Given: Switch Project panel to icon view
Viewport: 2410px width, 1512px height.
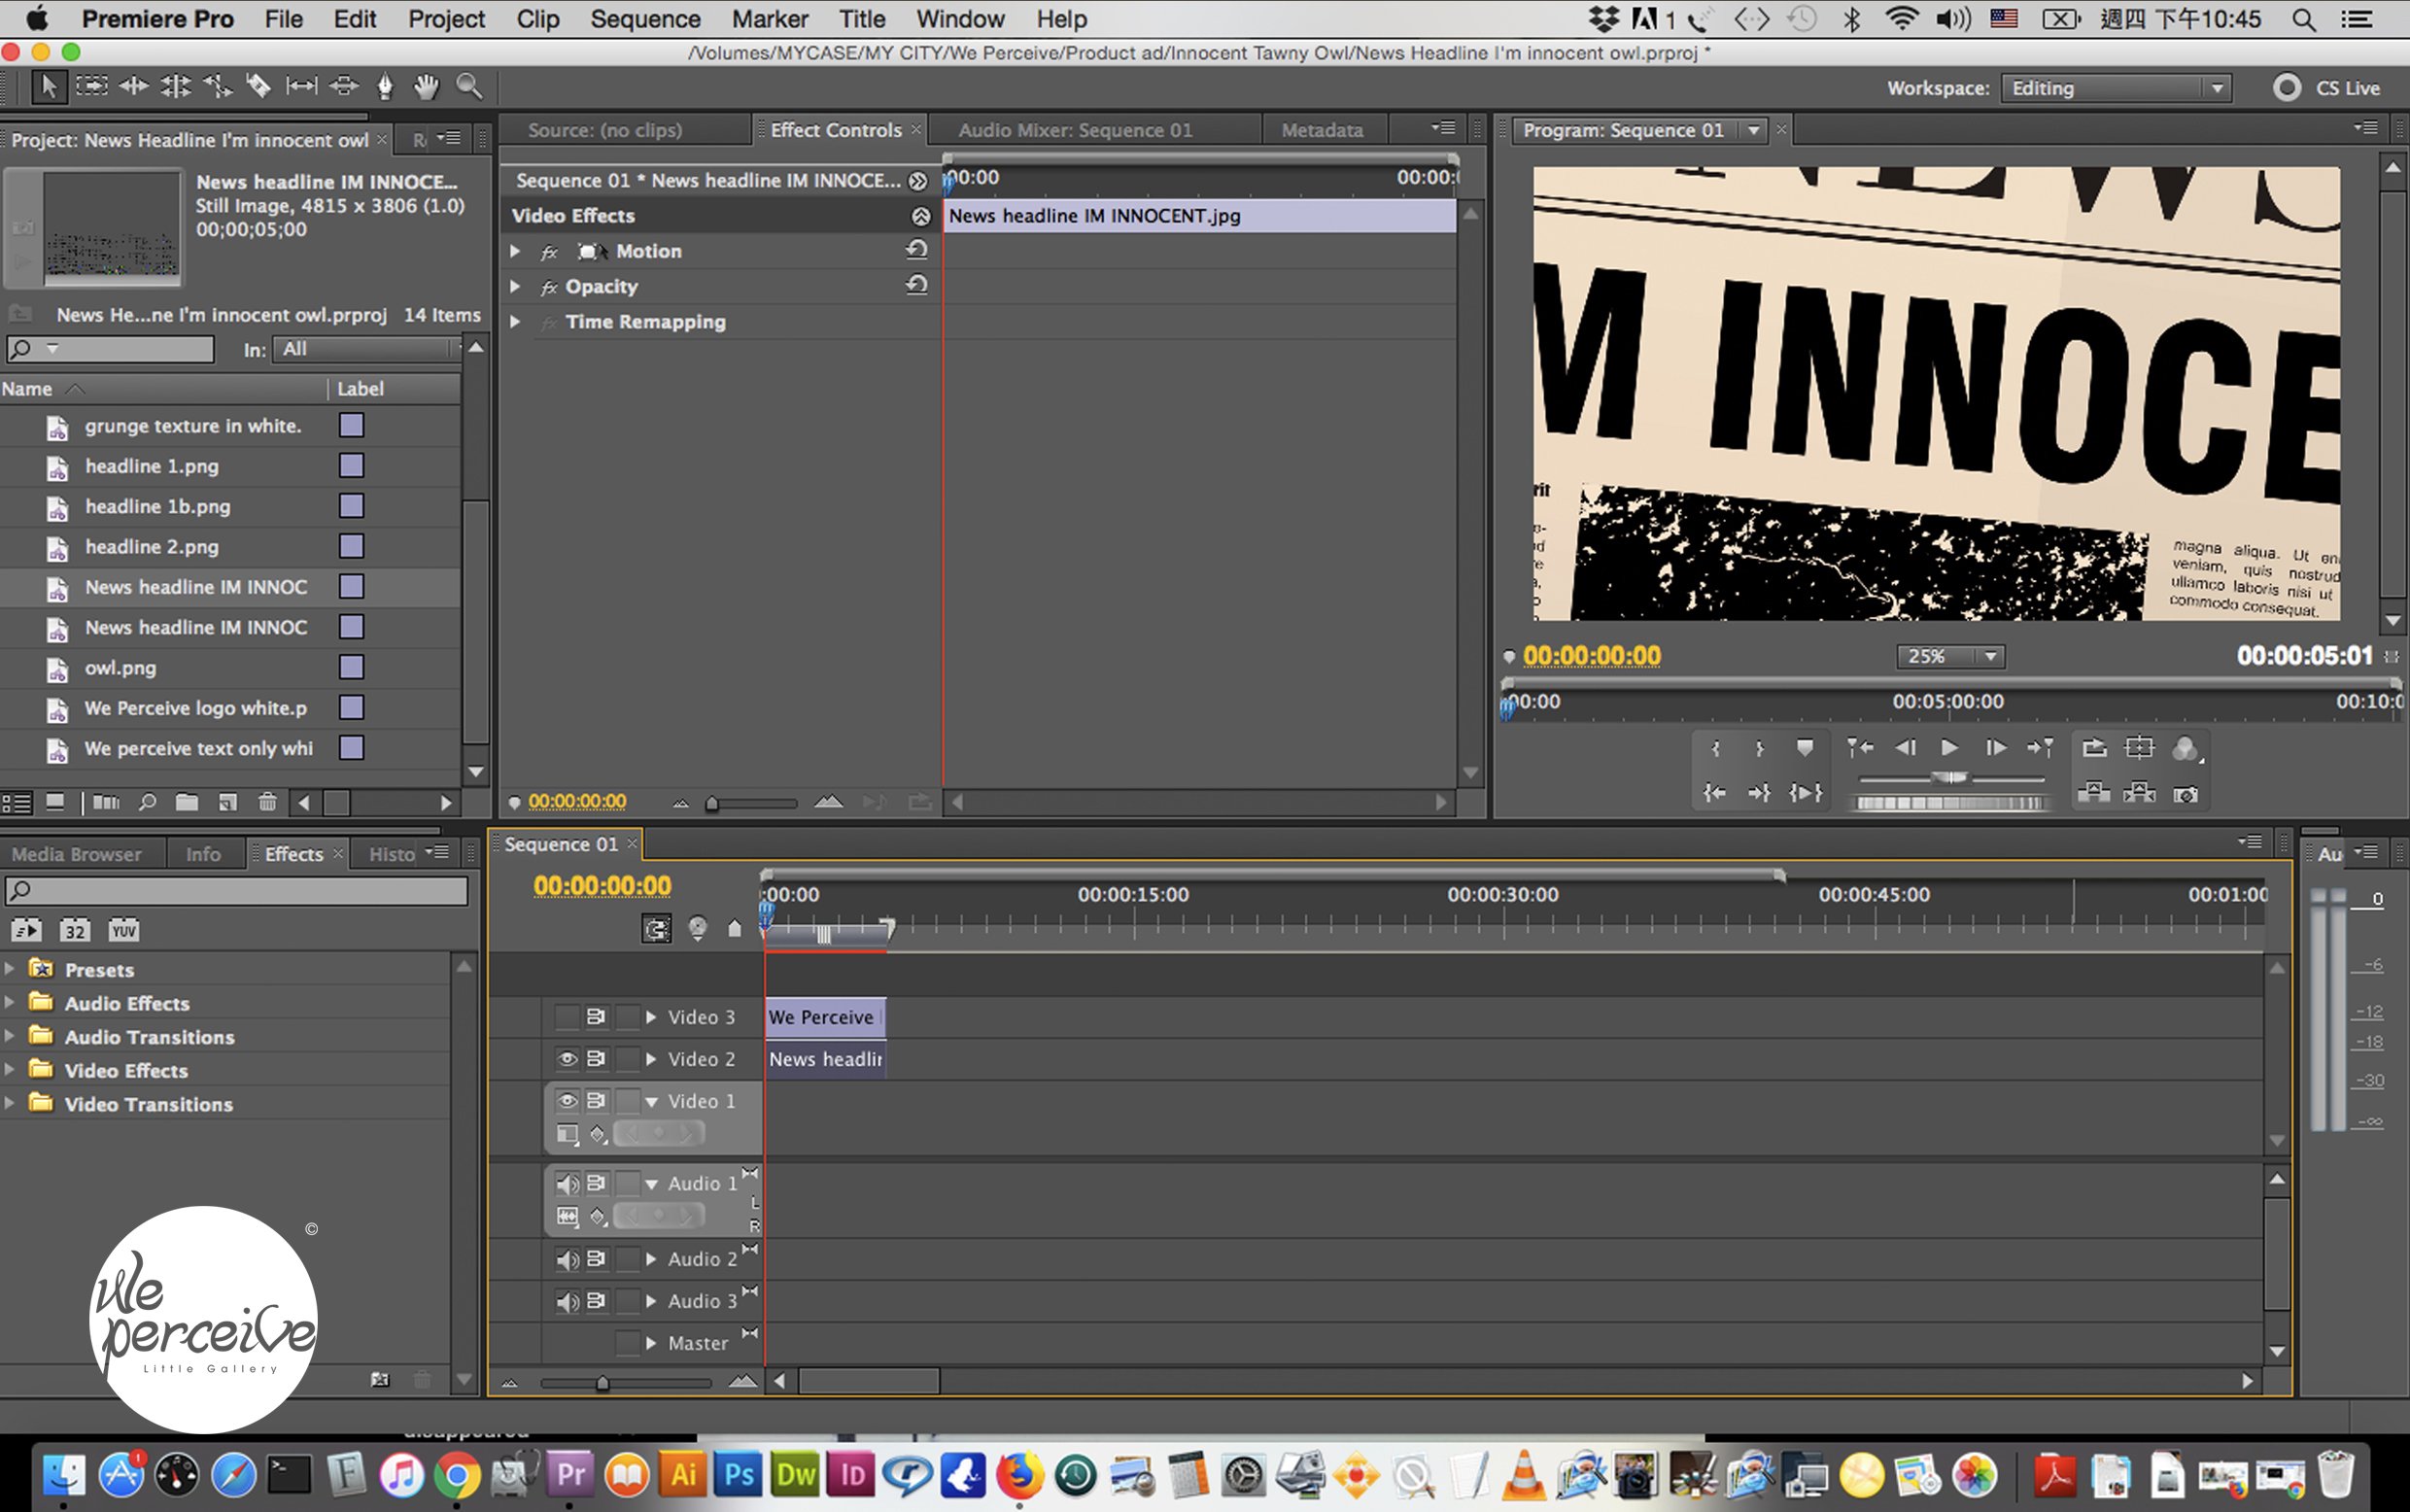Looking at the screenshot, I should click(x=55, y=802).
